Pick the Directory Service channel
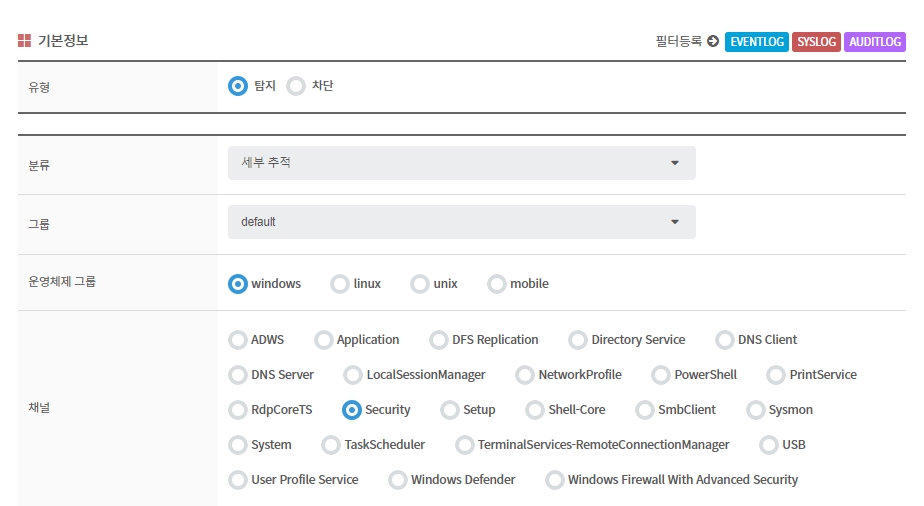924x506 pixels. [x=578, y=340]
